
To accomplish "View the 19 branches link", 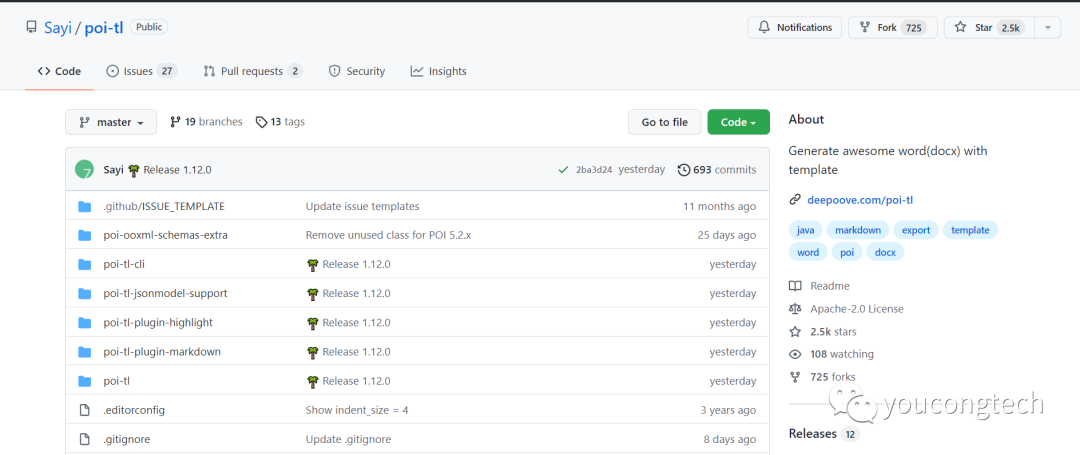I will click(206, 122).
